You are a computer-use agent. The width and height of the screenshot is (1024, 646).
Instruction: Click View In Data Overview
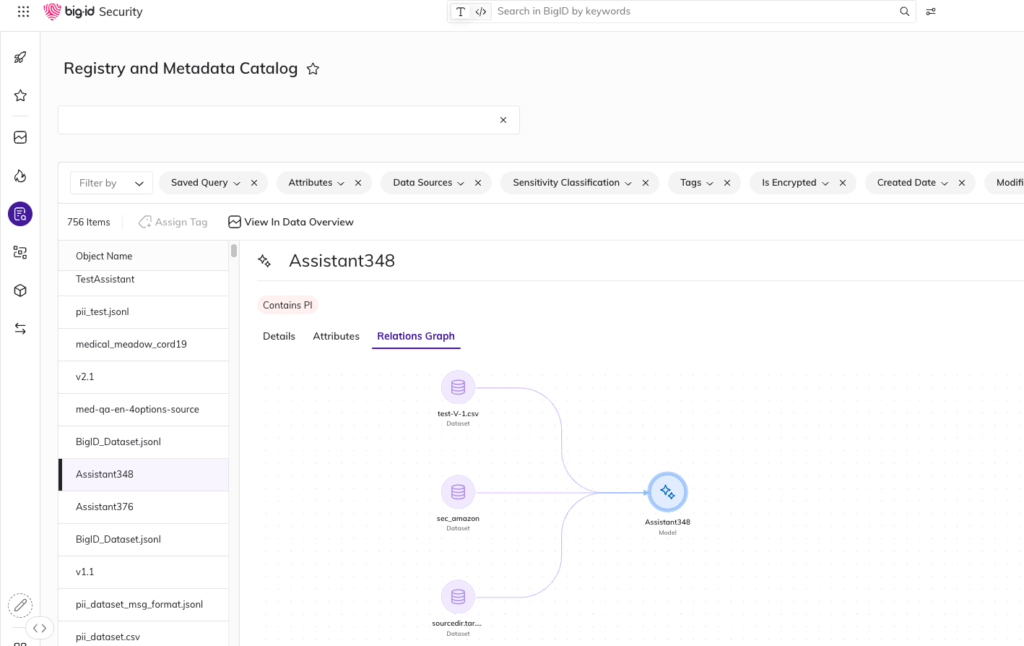291,222
